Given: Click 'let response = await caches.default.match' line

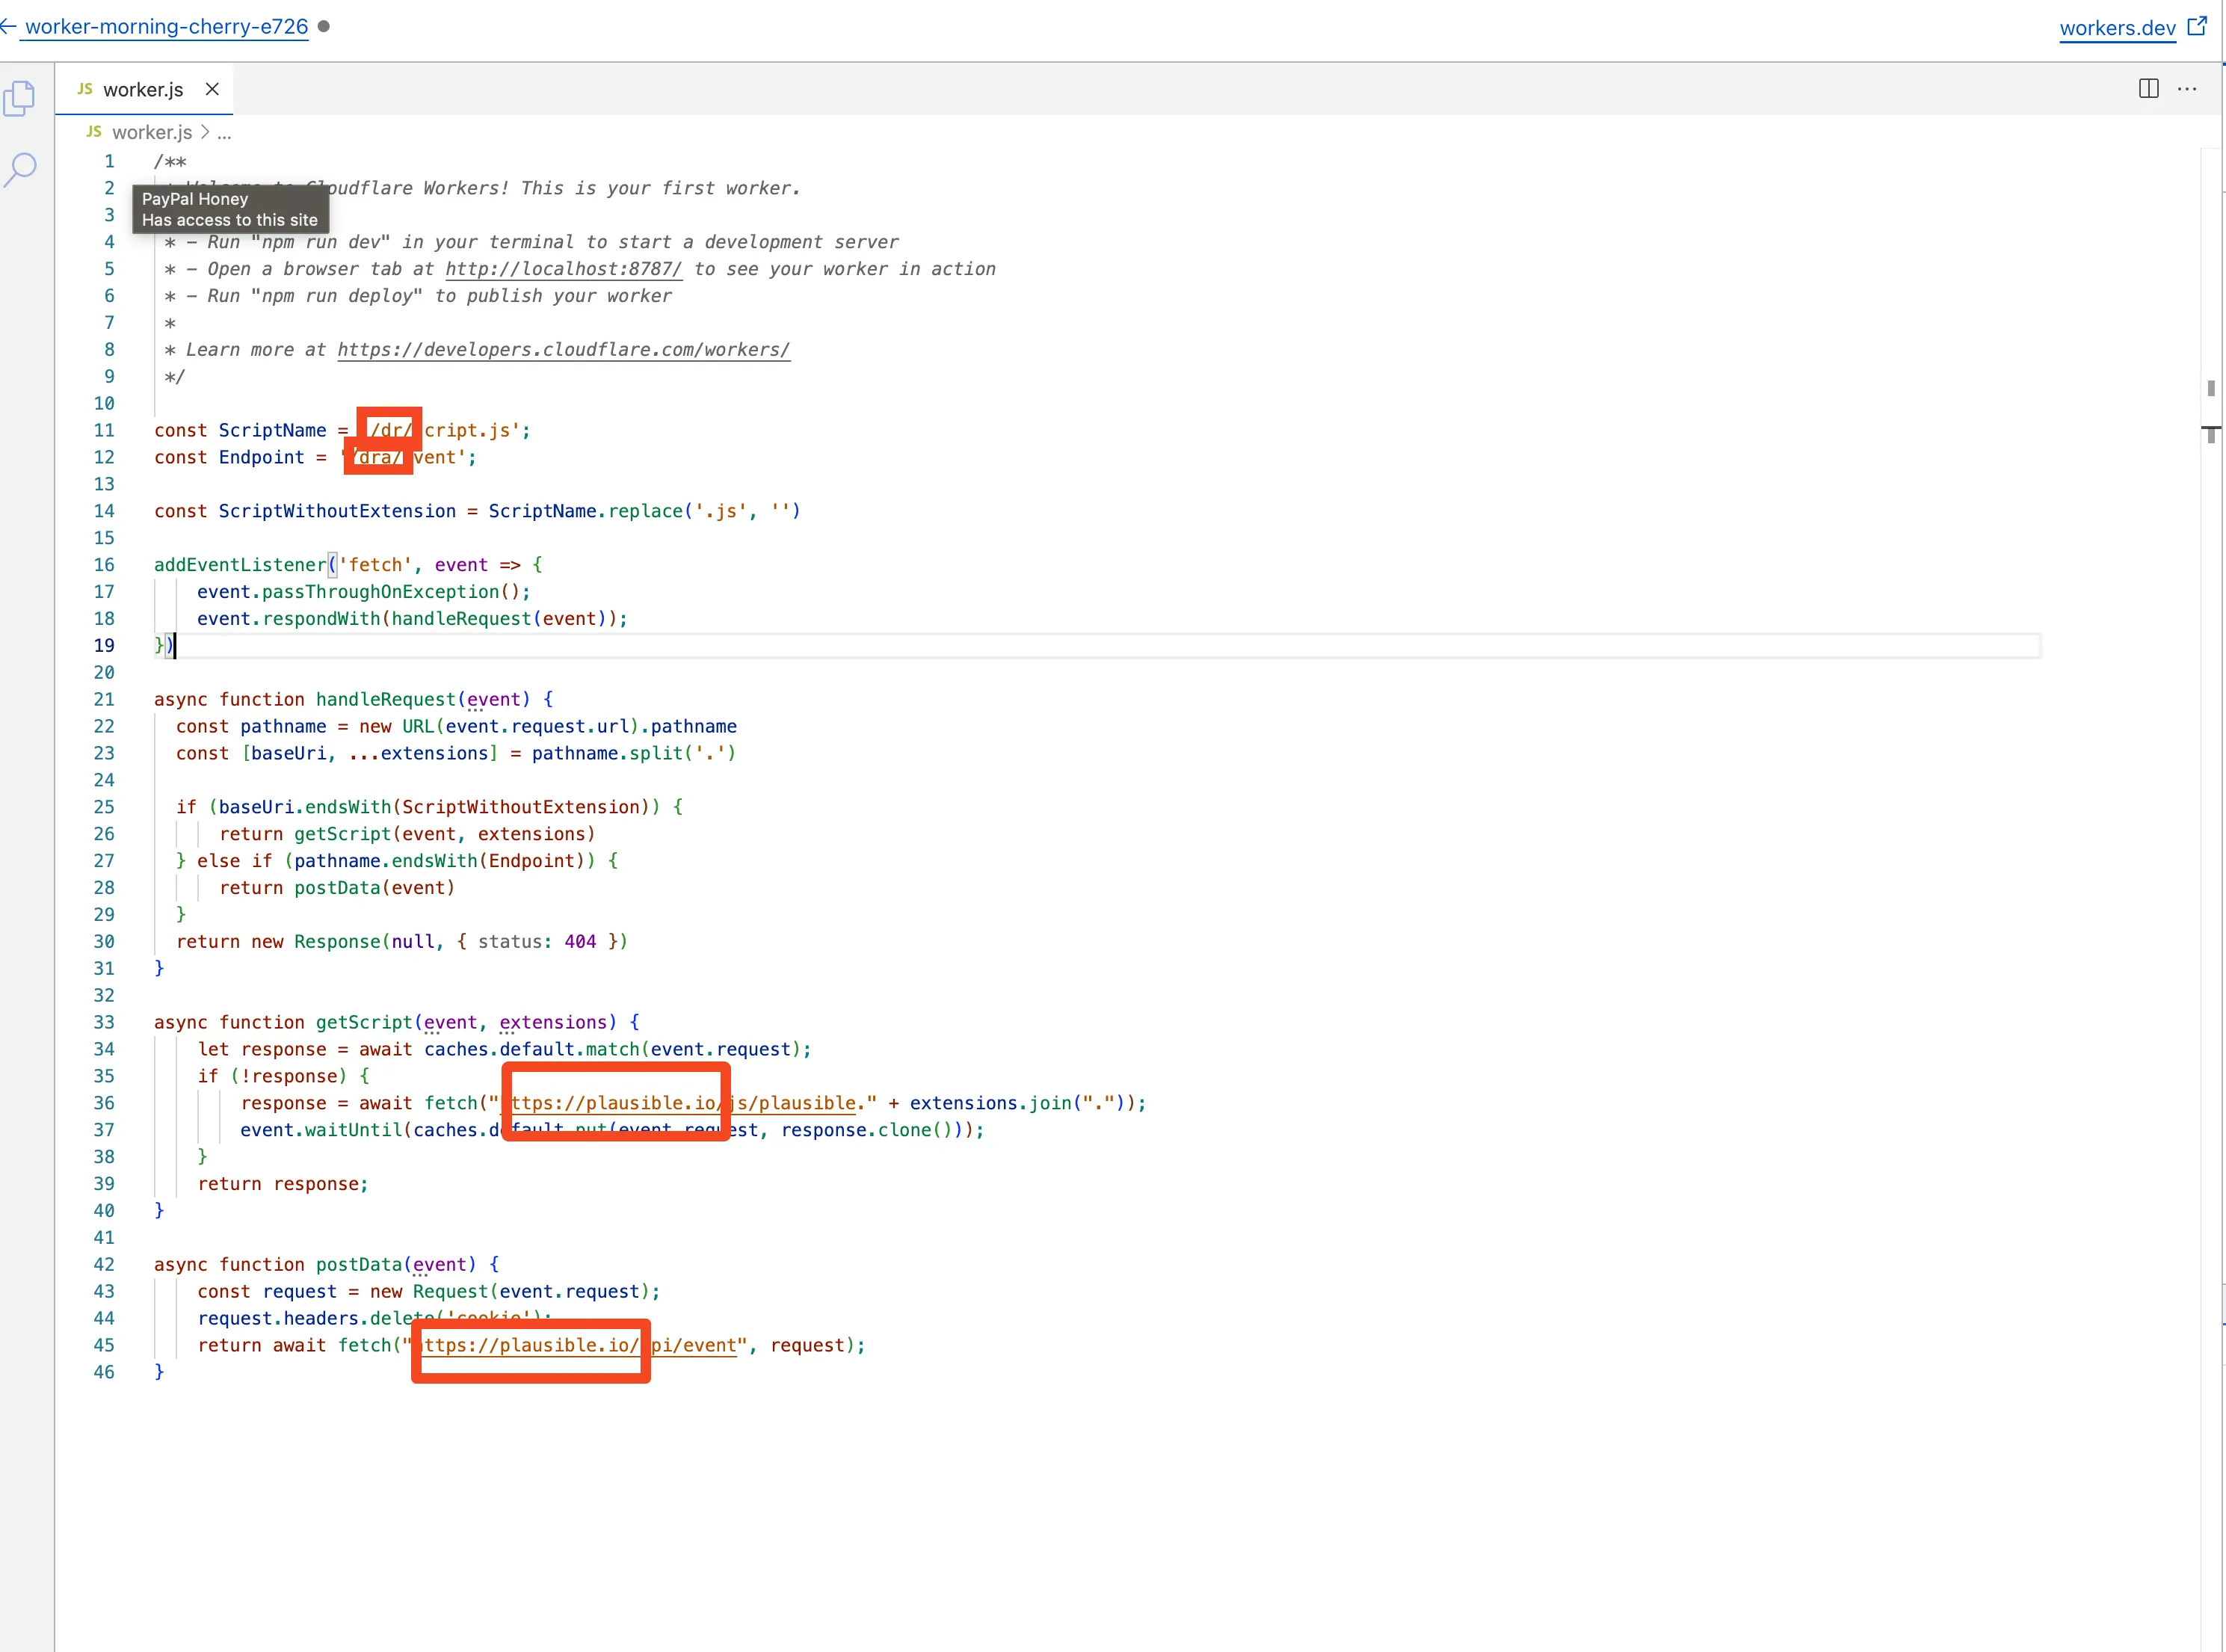Looking at the screenshot, I should [x=504, y=1049].
